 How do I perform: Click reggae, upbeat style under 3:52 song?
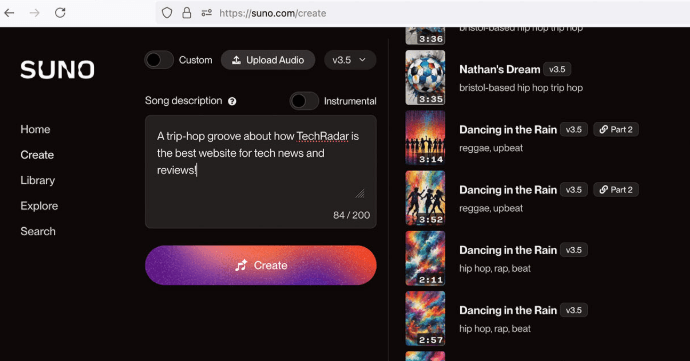pyautogui.click(x=491, y=209)
